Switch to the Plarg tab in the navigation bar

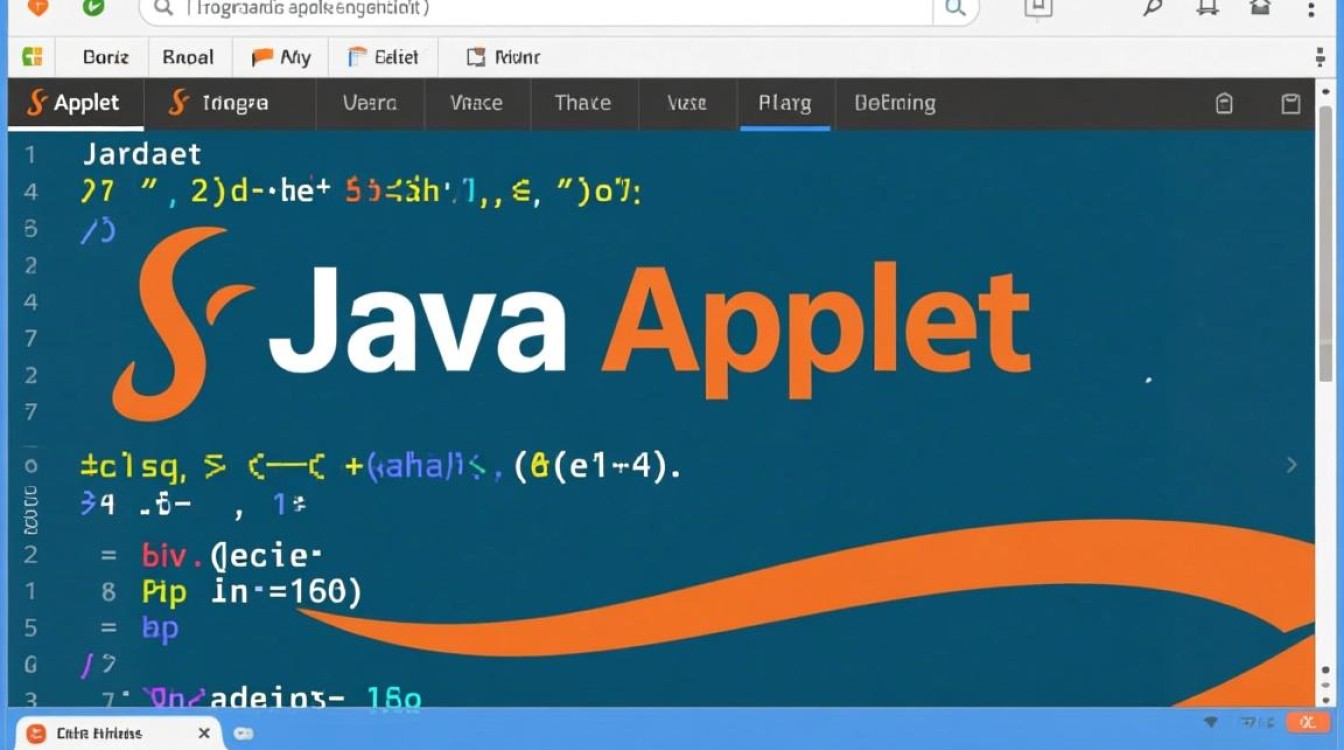pos(785,103)
